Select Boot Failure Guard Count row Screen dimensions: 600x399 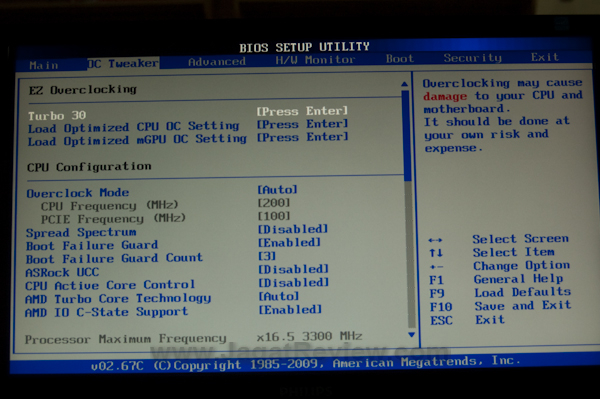(x=114, y=258)
